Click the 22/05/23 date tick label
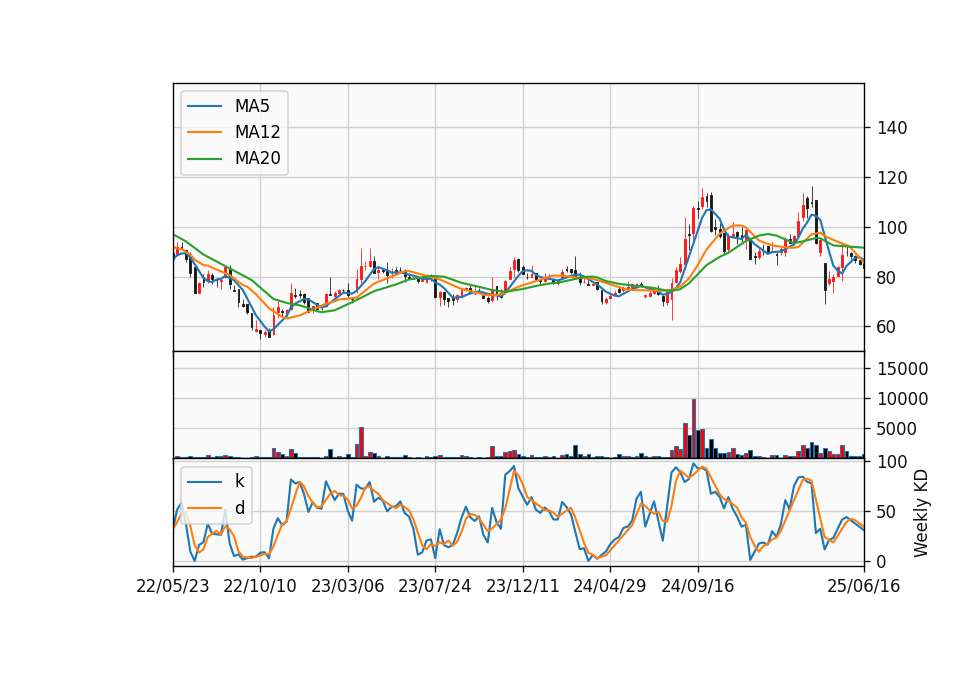The image size is (960, 690). [173, 586]
